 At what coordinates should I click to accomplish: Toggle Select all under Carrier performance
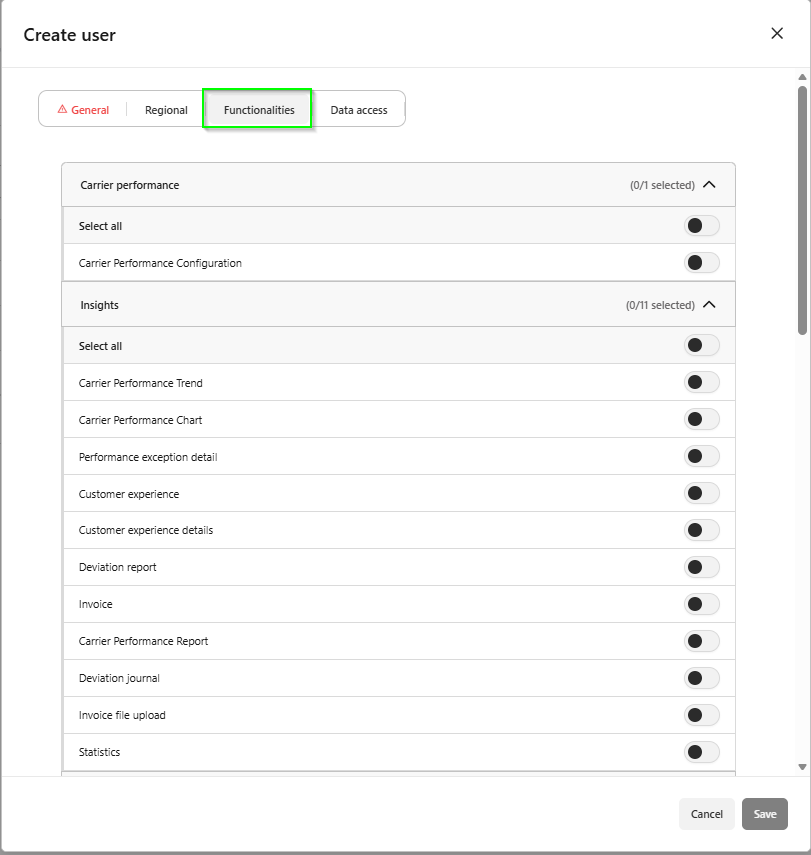701,226
